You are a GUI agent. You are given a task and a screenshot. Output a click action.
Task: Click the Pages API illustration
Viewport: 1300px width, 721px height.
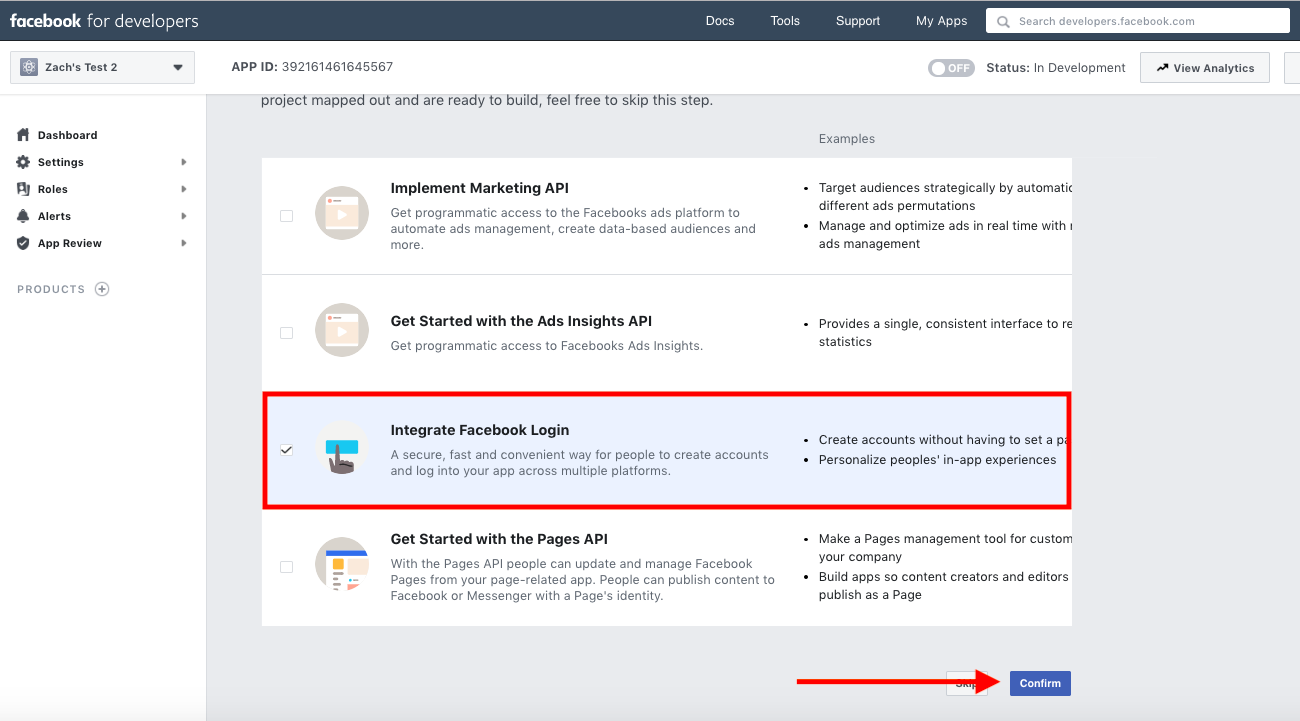pos(342,565)
